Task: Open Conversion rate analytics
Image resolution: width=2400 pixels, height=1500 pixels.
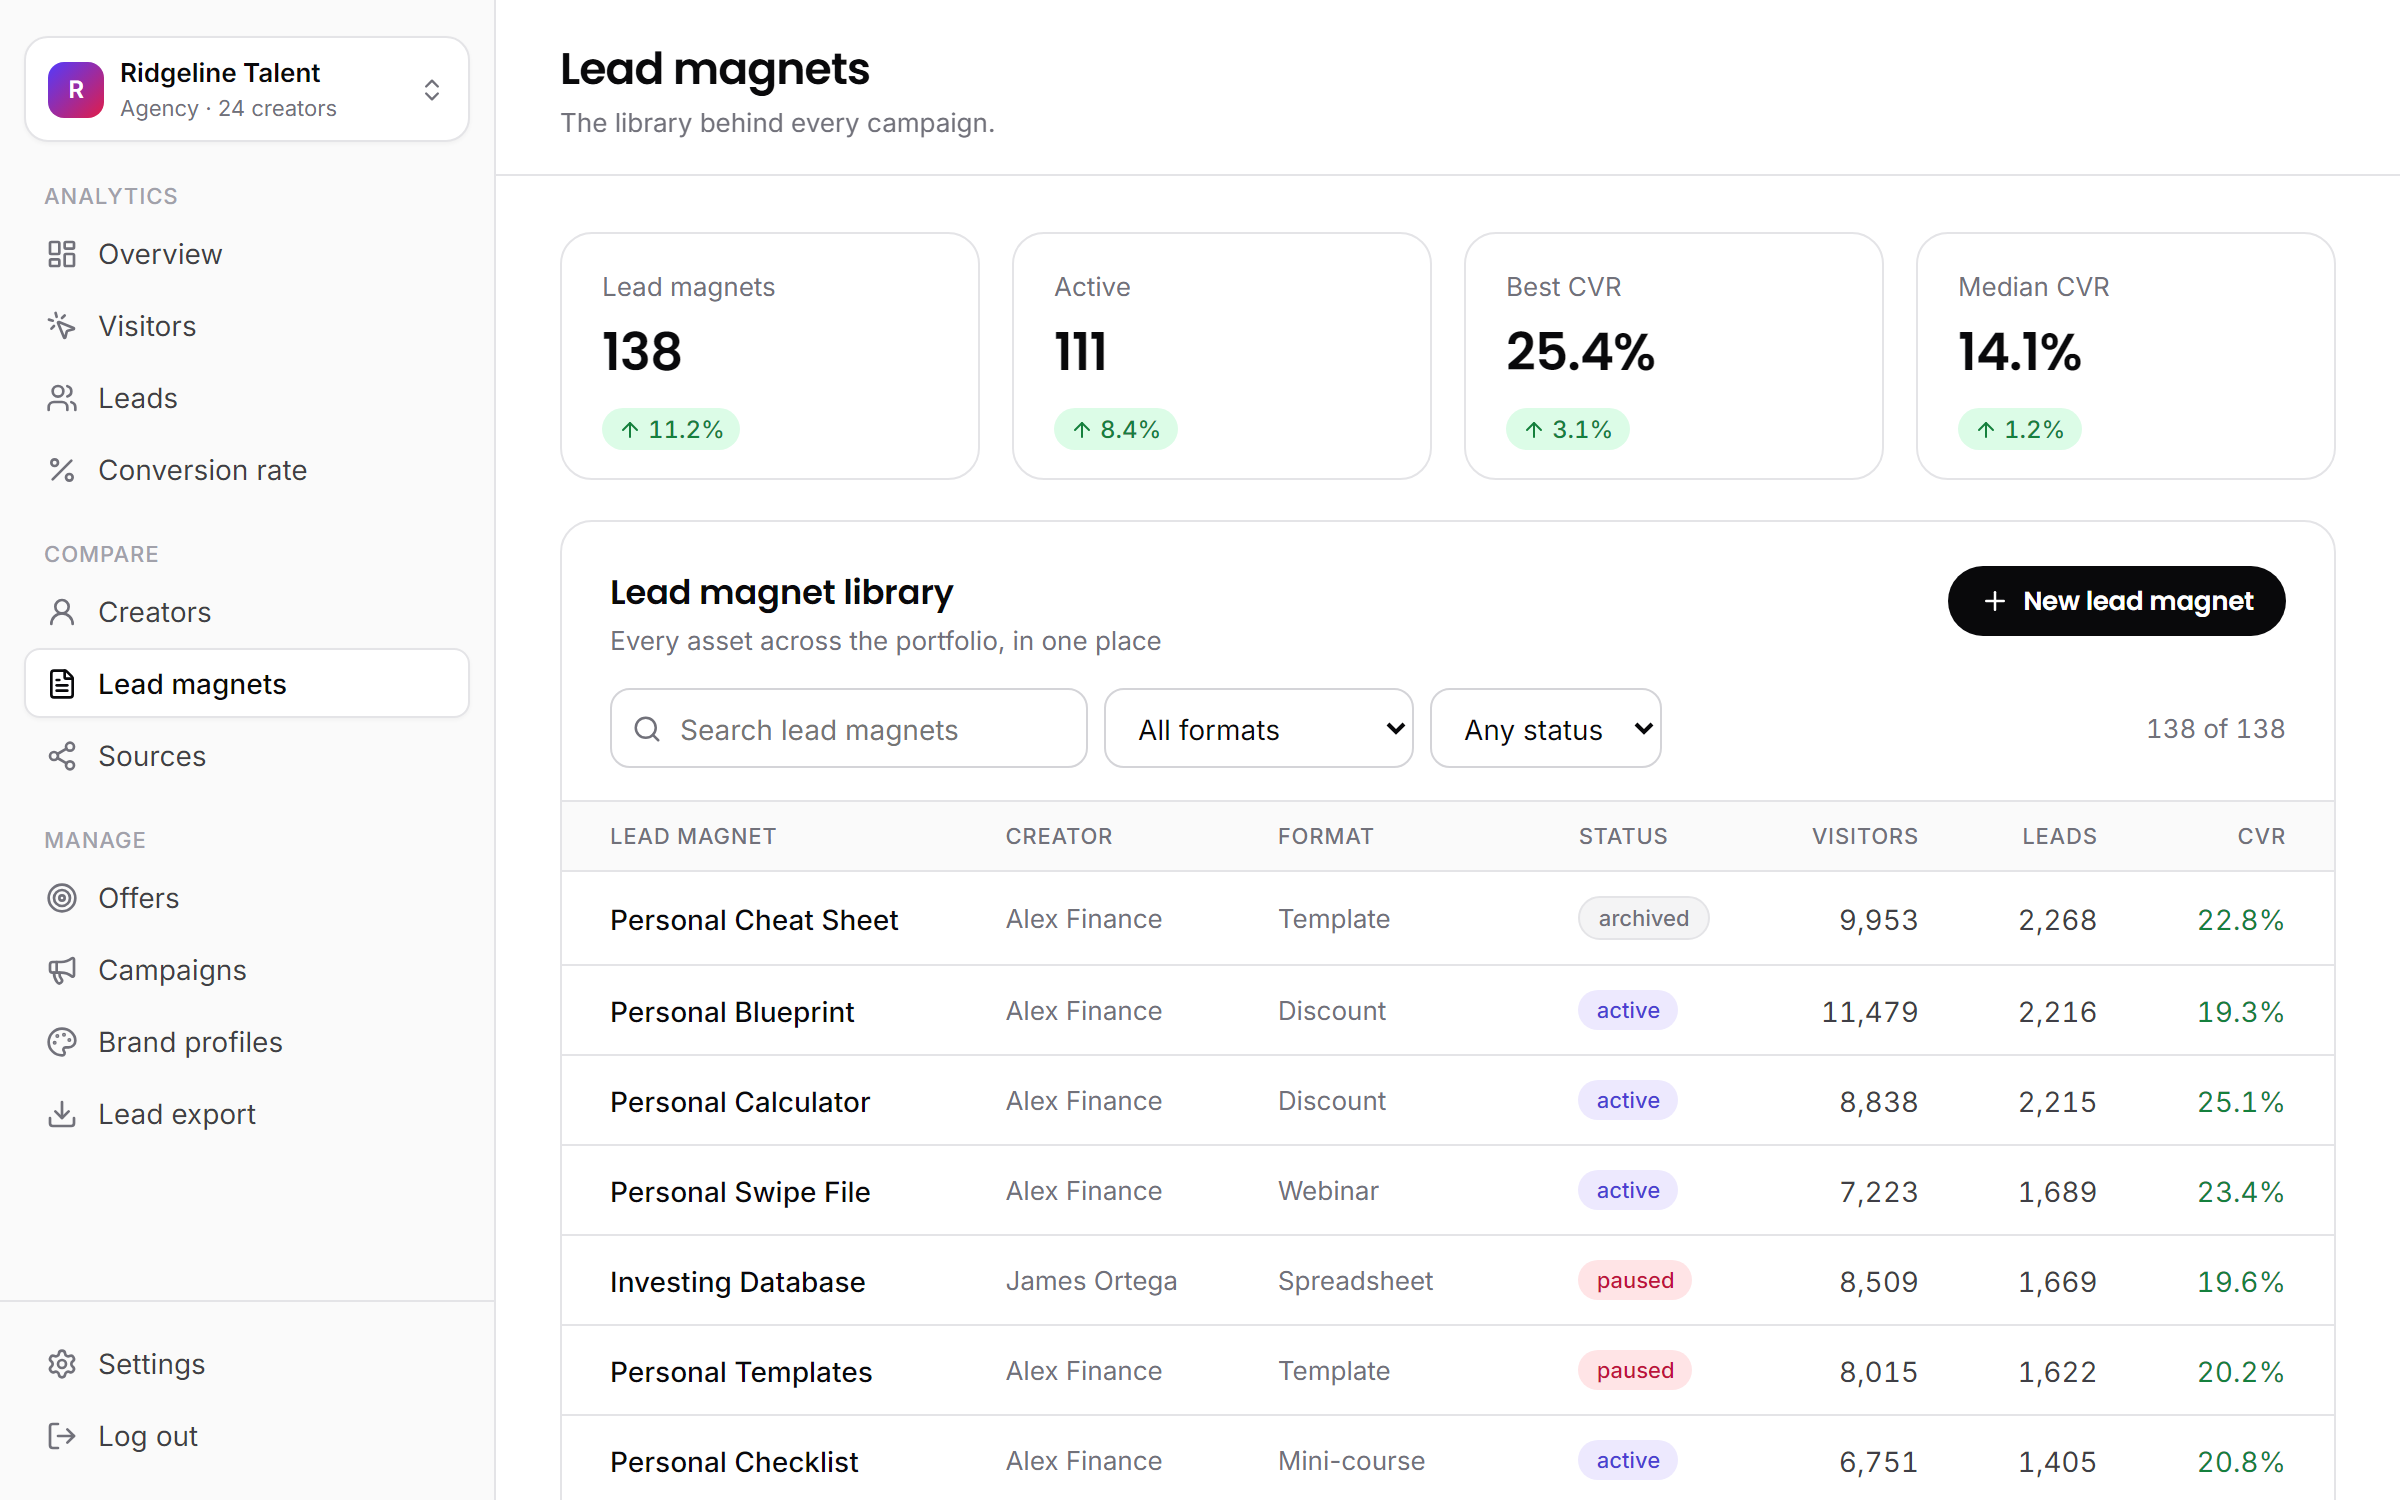Action: click(247, 470)
